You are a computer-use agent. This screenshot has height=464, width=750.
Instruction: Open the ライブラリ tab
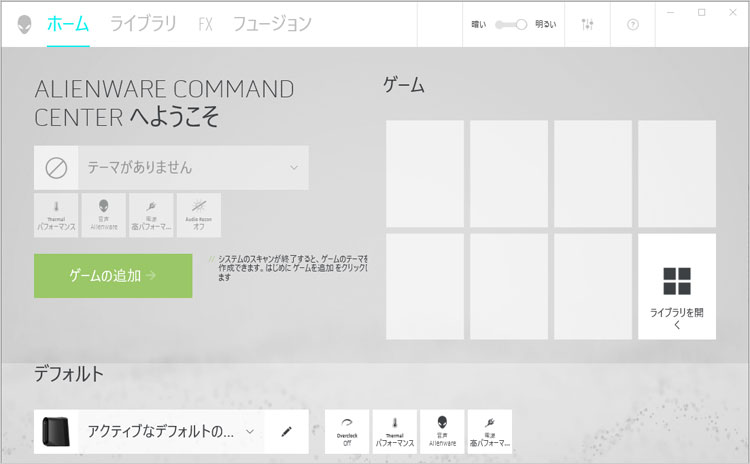coord(143,23)
